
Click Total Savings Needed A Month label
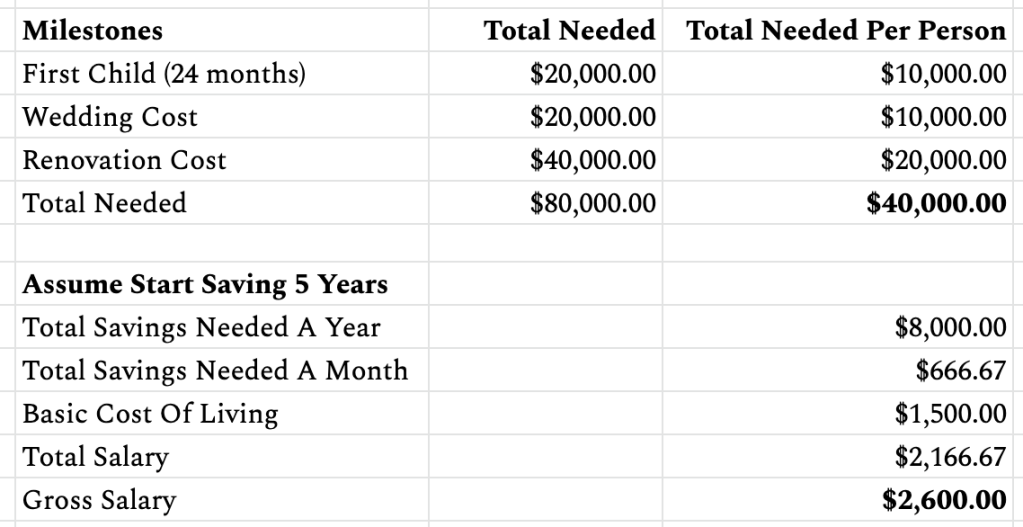click(x=215, y=370)
